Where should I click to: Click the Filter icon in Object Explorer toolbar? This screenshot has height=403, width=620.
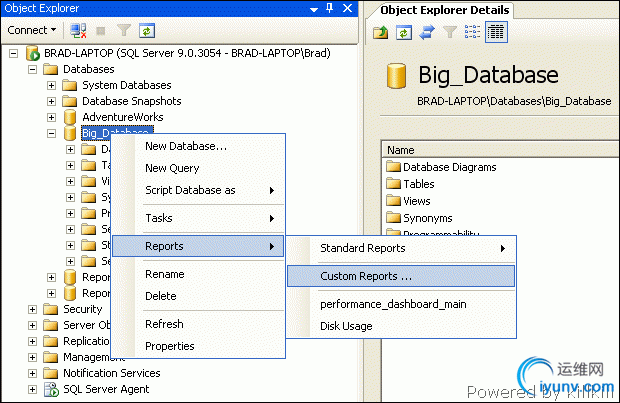124,30
